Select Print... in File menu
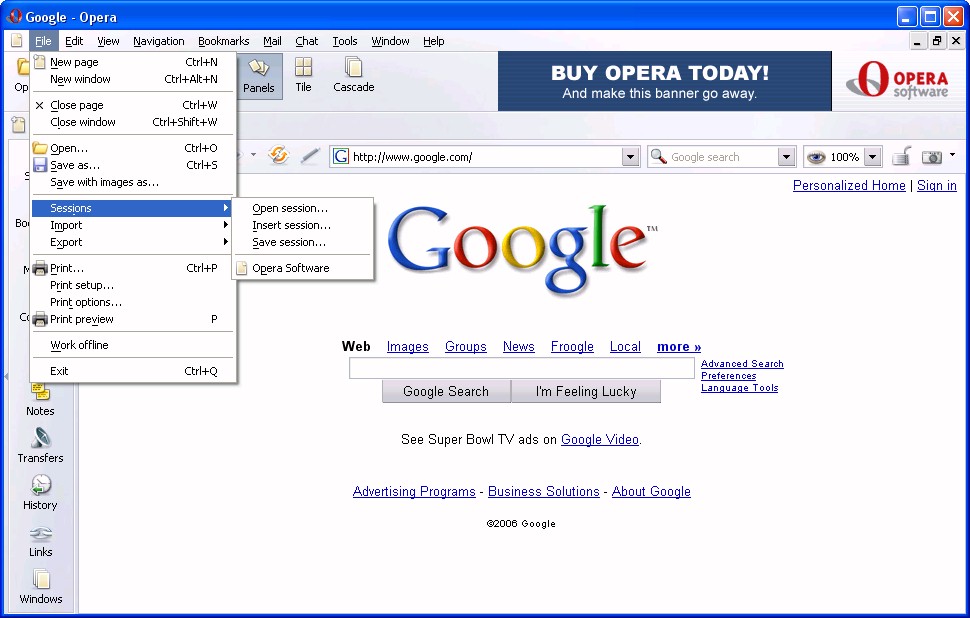The width and height of the screenshot is (970, 618). point(133,268)
